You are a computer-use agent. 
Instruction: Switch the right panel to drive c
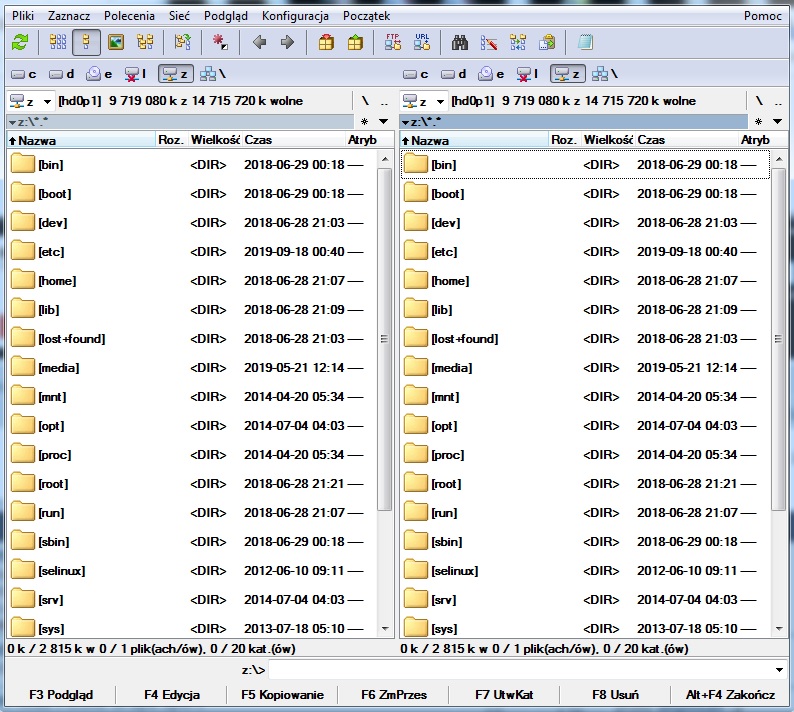[x=416, y=74]
